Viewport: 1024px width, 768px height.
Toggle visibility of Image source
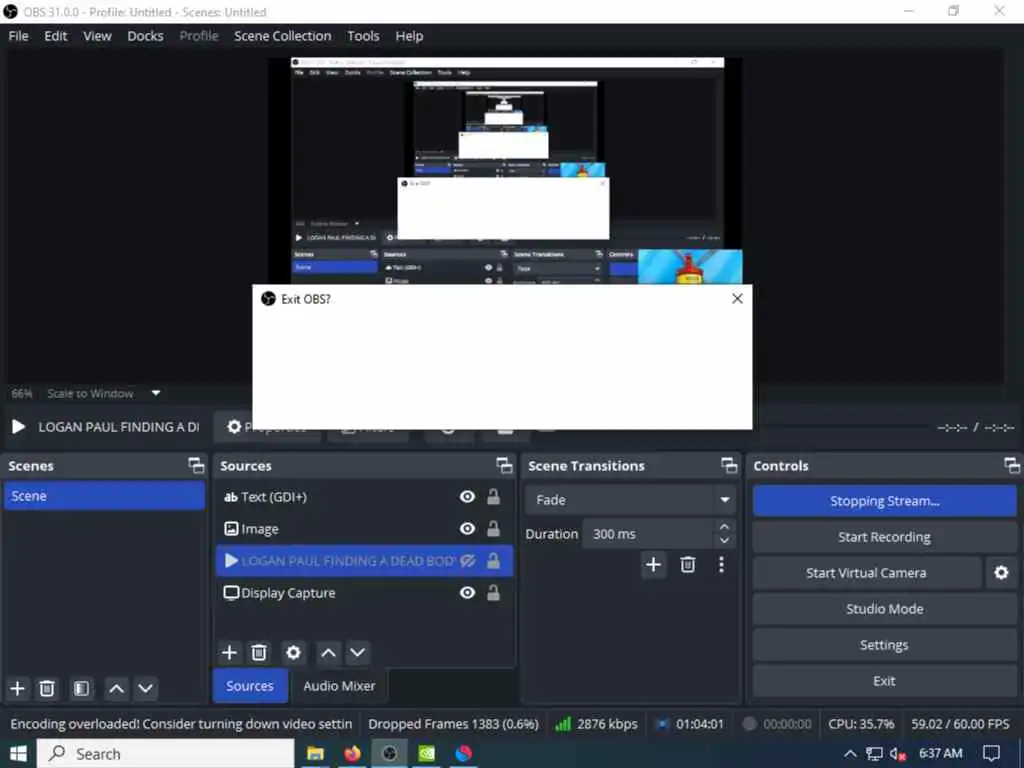point(467,528)
